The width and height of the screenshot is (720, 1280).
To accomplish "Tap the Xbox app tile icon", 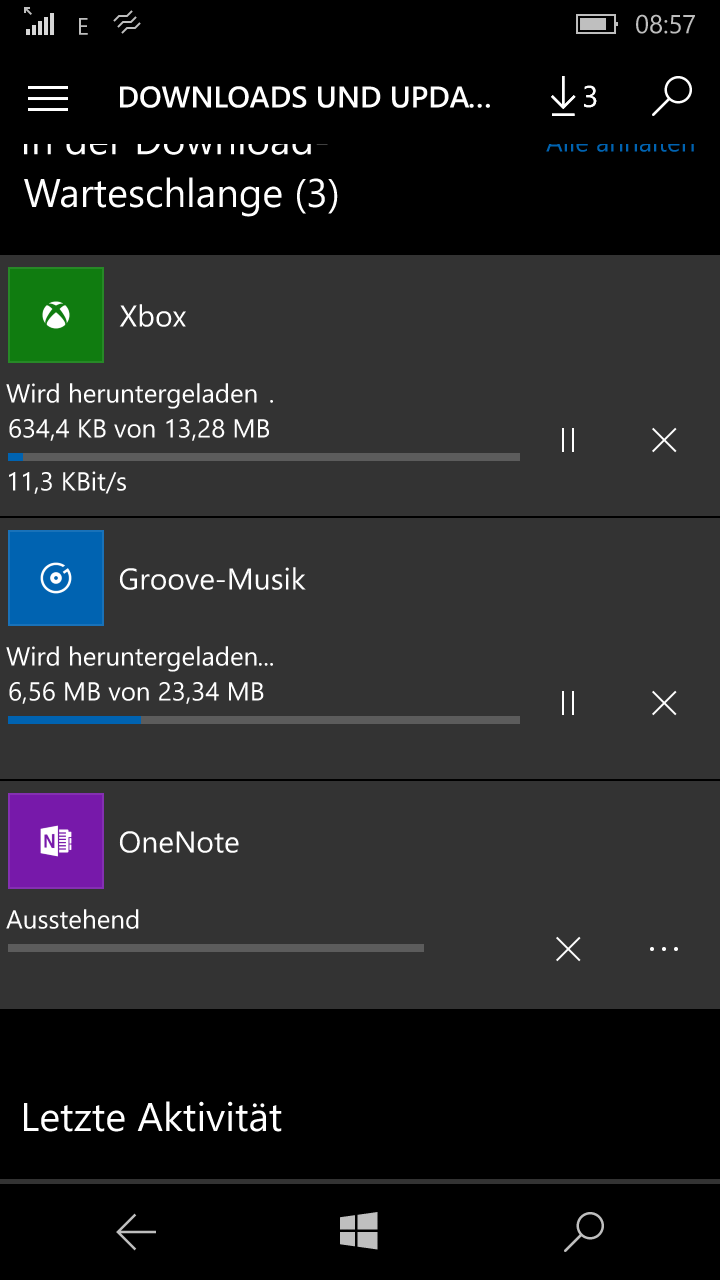I will pos(56,315).
